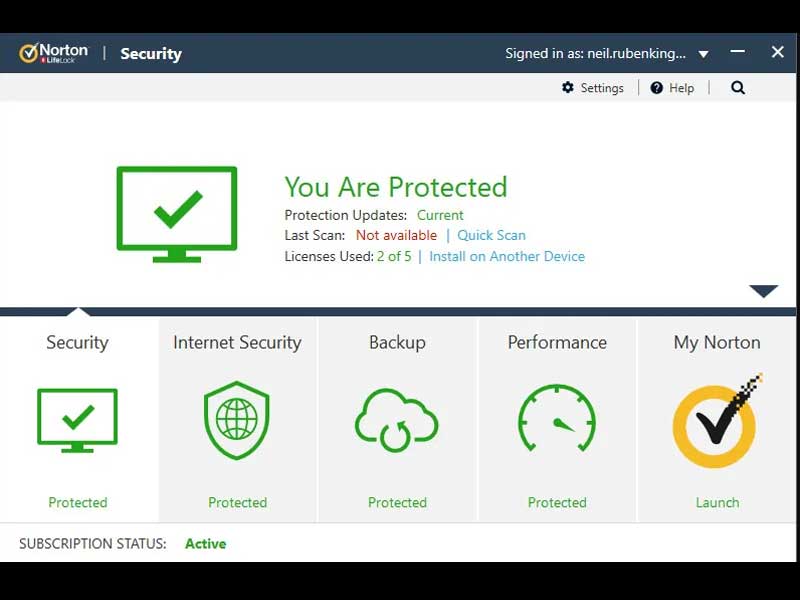The image size is (800, 600).
Task: Click the Security monitor checkmark icon
Action: click(77, 420)
